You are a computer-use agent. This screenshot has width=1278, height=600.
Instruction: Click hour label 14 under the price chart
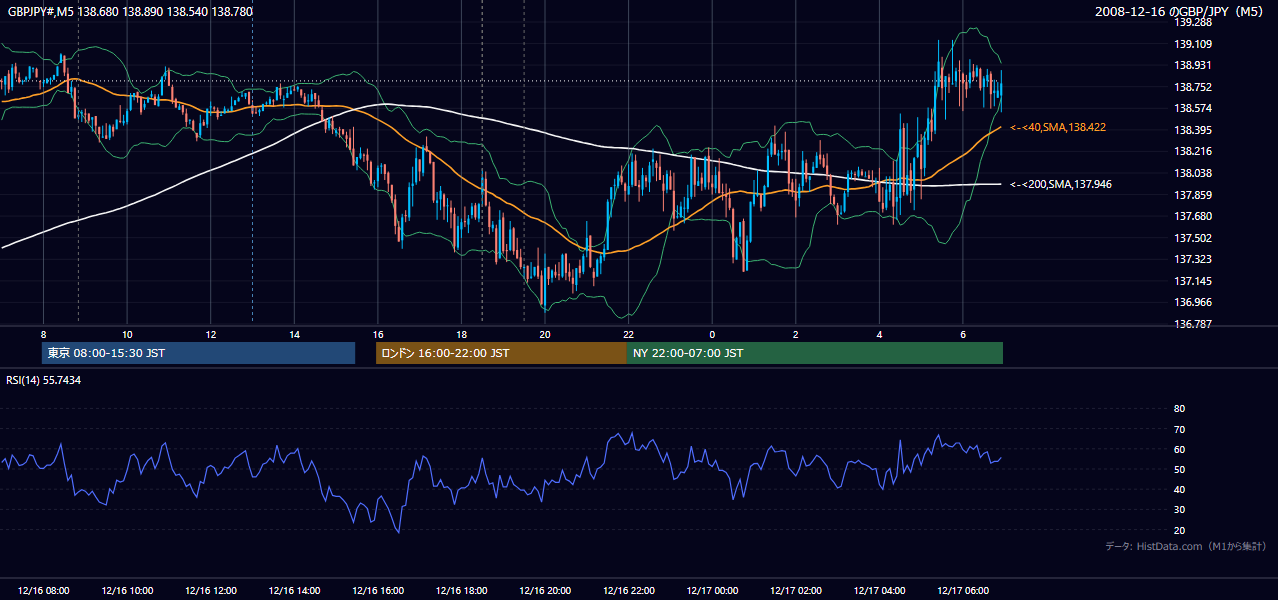pos(294,334)
